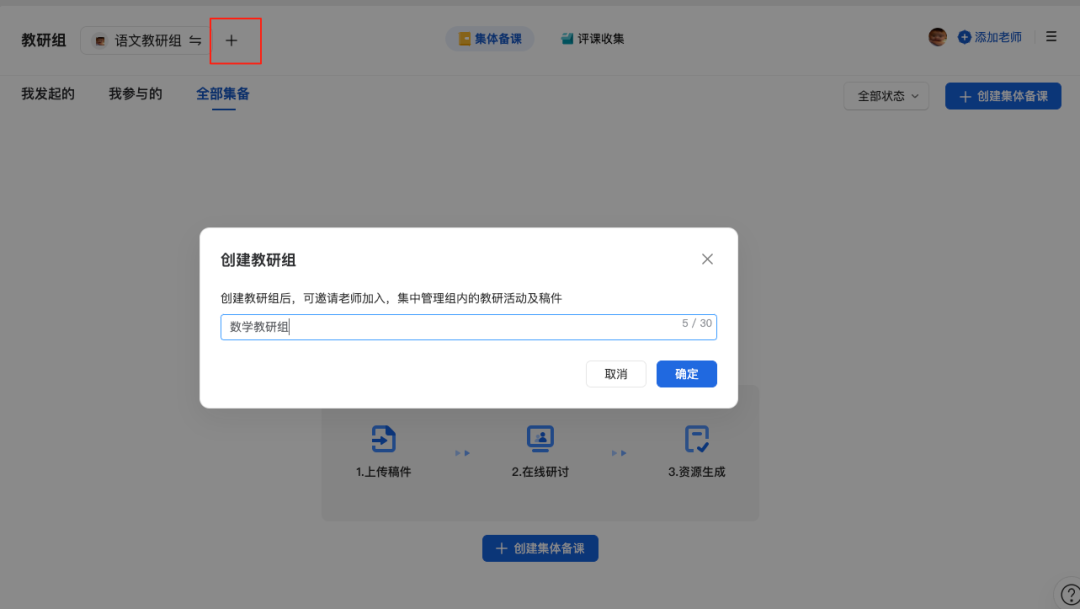Cancel the dialog via 取消 button
Image resolution: width=1080 pixels, height=609 pixels.
(616, 373)
